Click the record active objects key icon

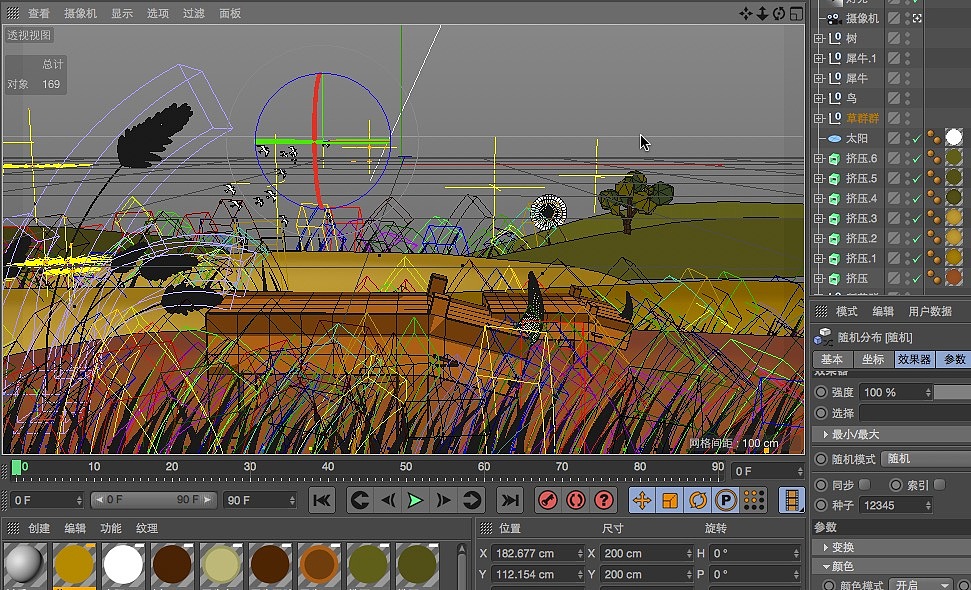coord(547,500)
